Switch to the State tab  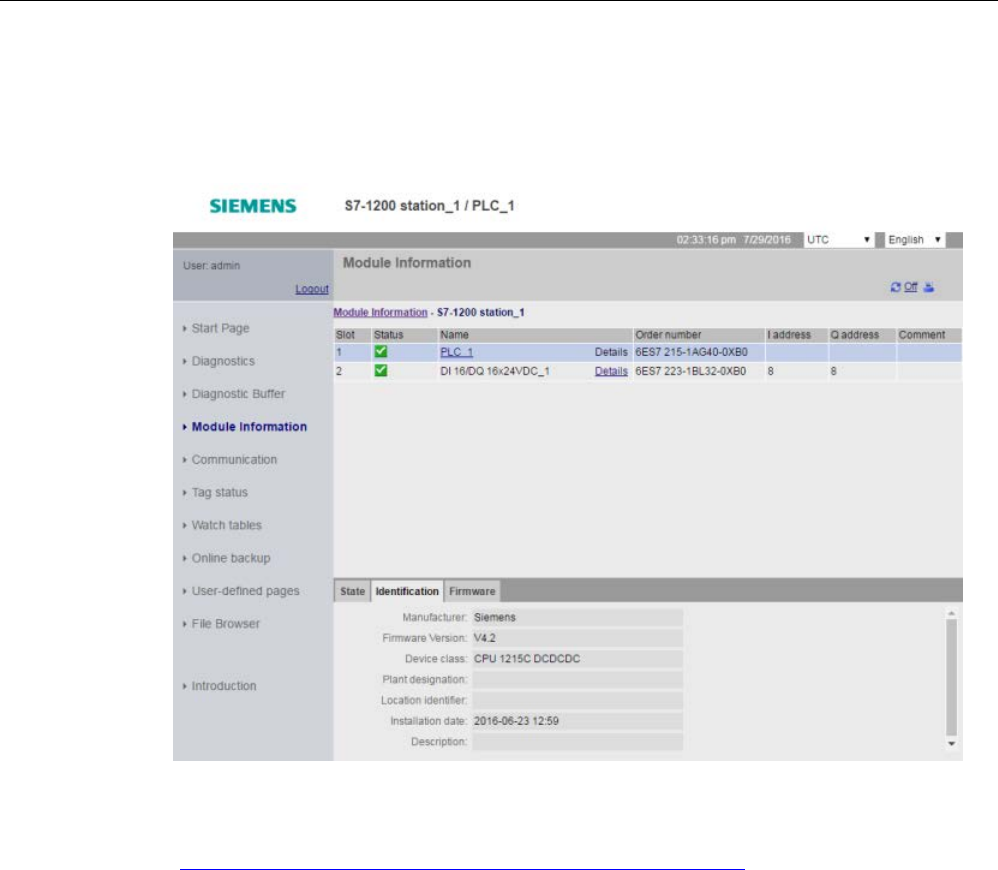click(x=352, y=591)
